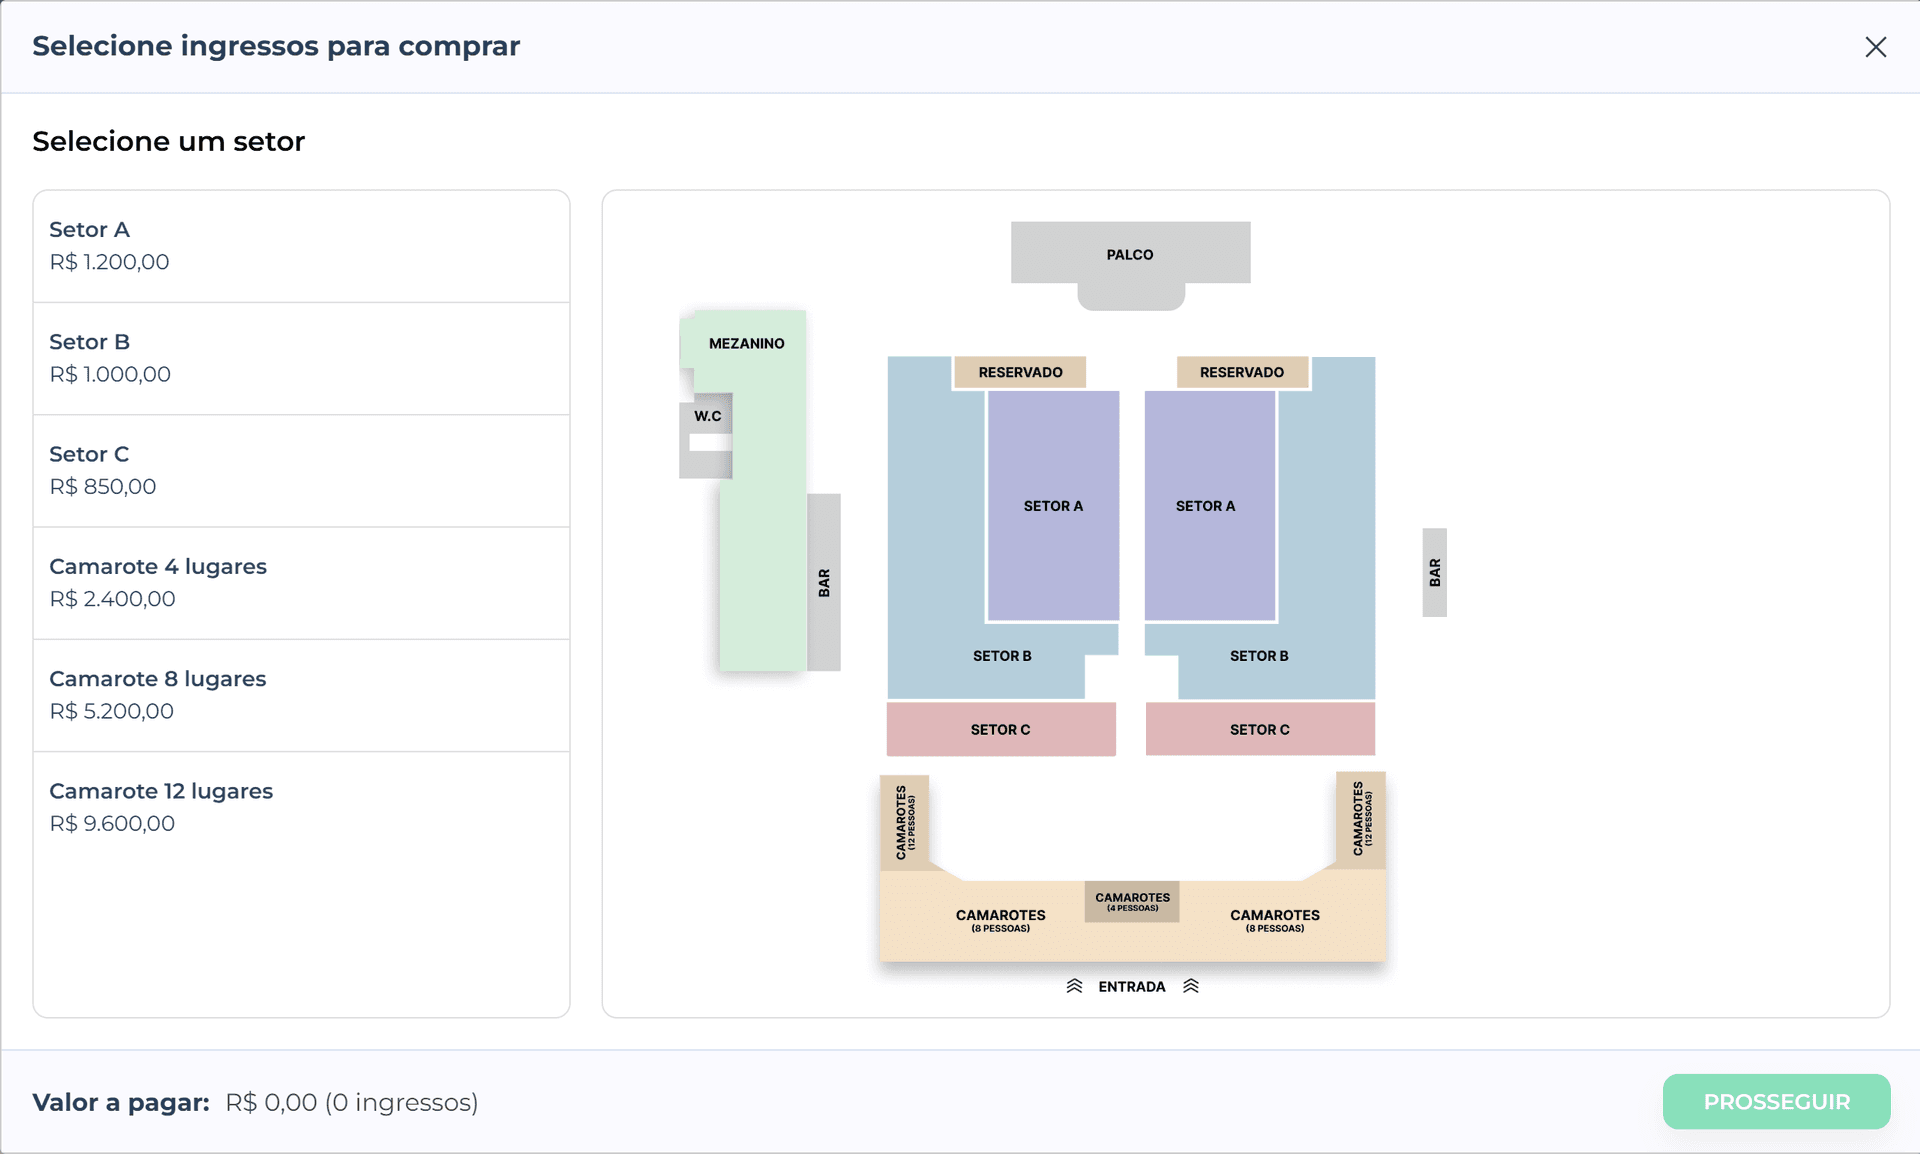
Task: Click the right pink Setor C block
Action: 1260,729
